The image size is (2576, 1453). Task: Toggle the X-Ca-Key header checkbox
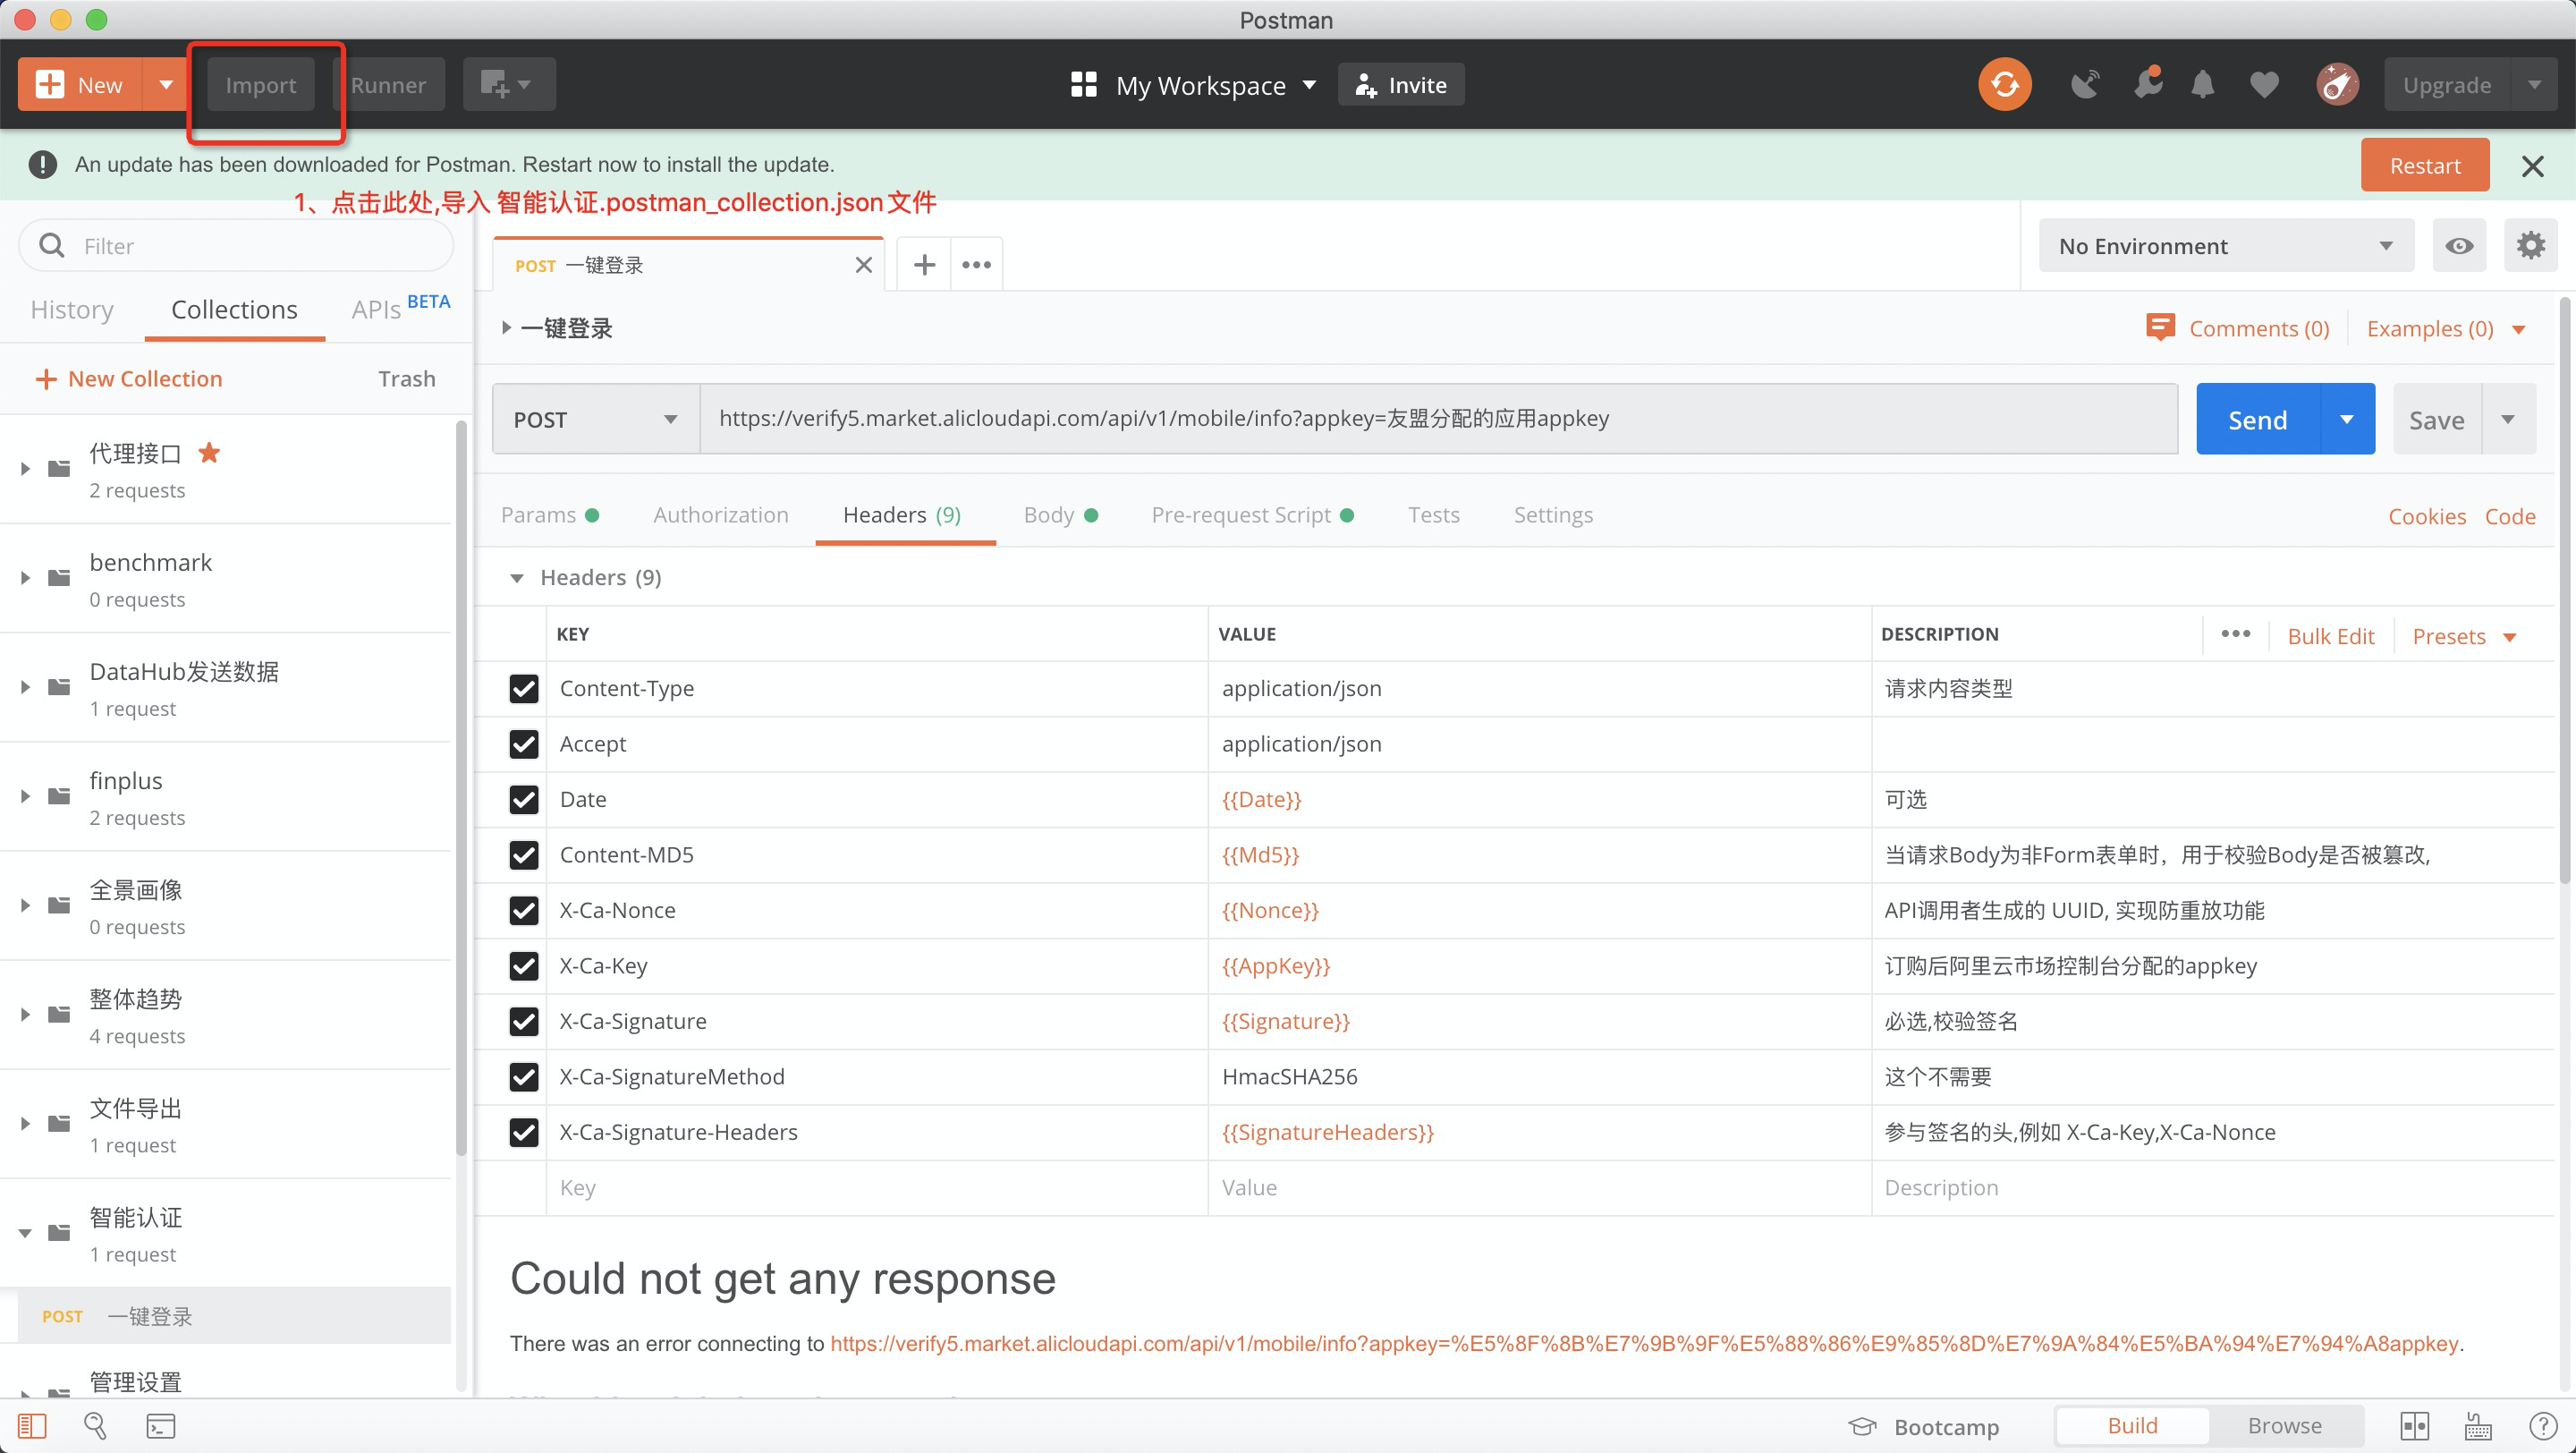[x=524, y=966]
